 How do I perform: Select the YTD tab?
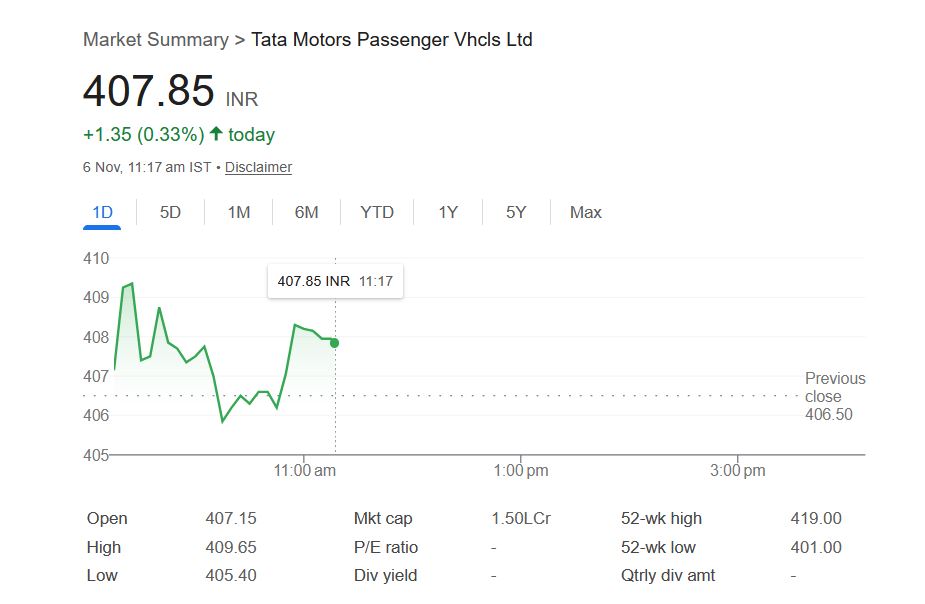(x=377, y=212)
